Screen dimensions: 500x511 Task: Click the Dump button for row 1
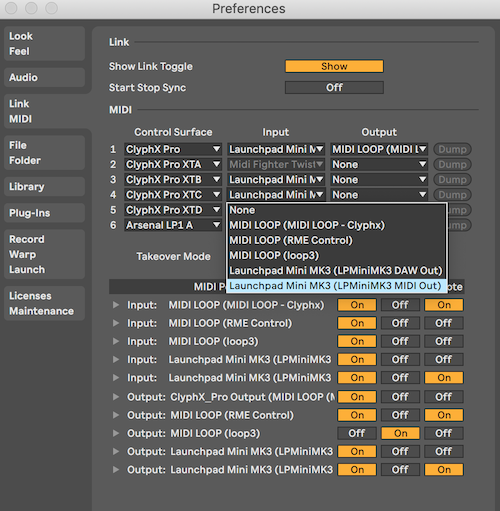(452, 149)
